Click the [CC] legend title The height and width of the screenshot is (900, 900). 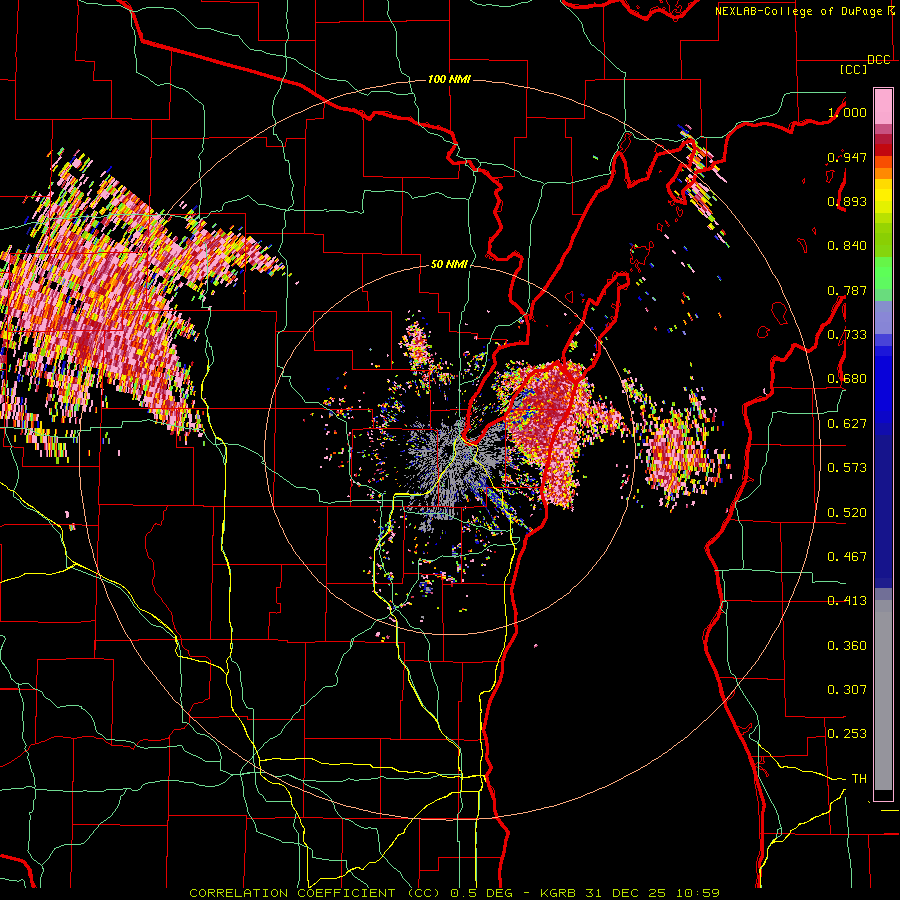point(854,69)
